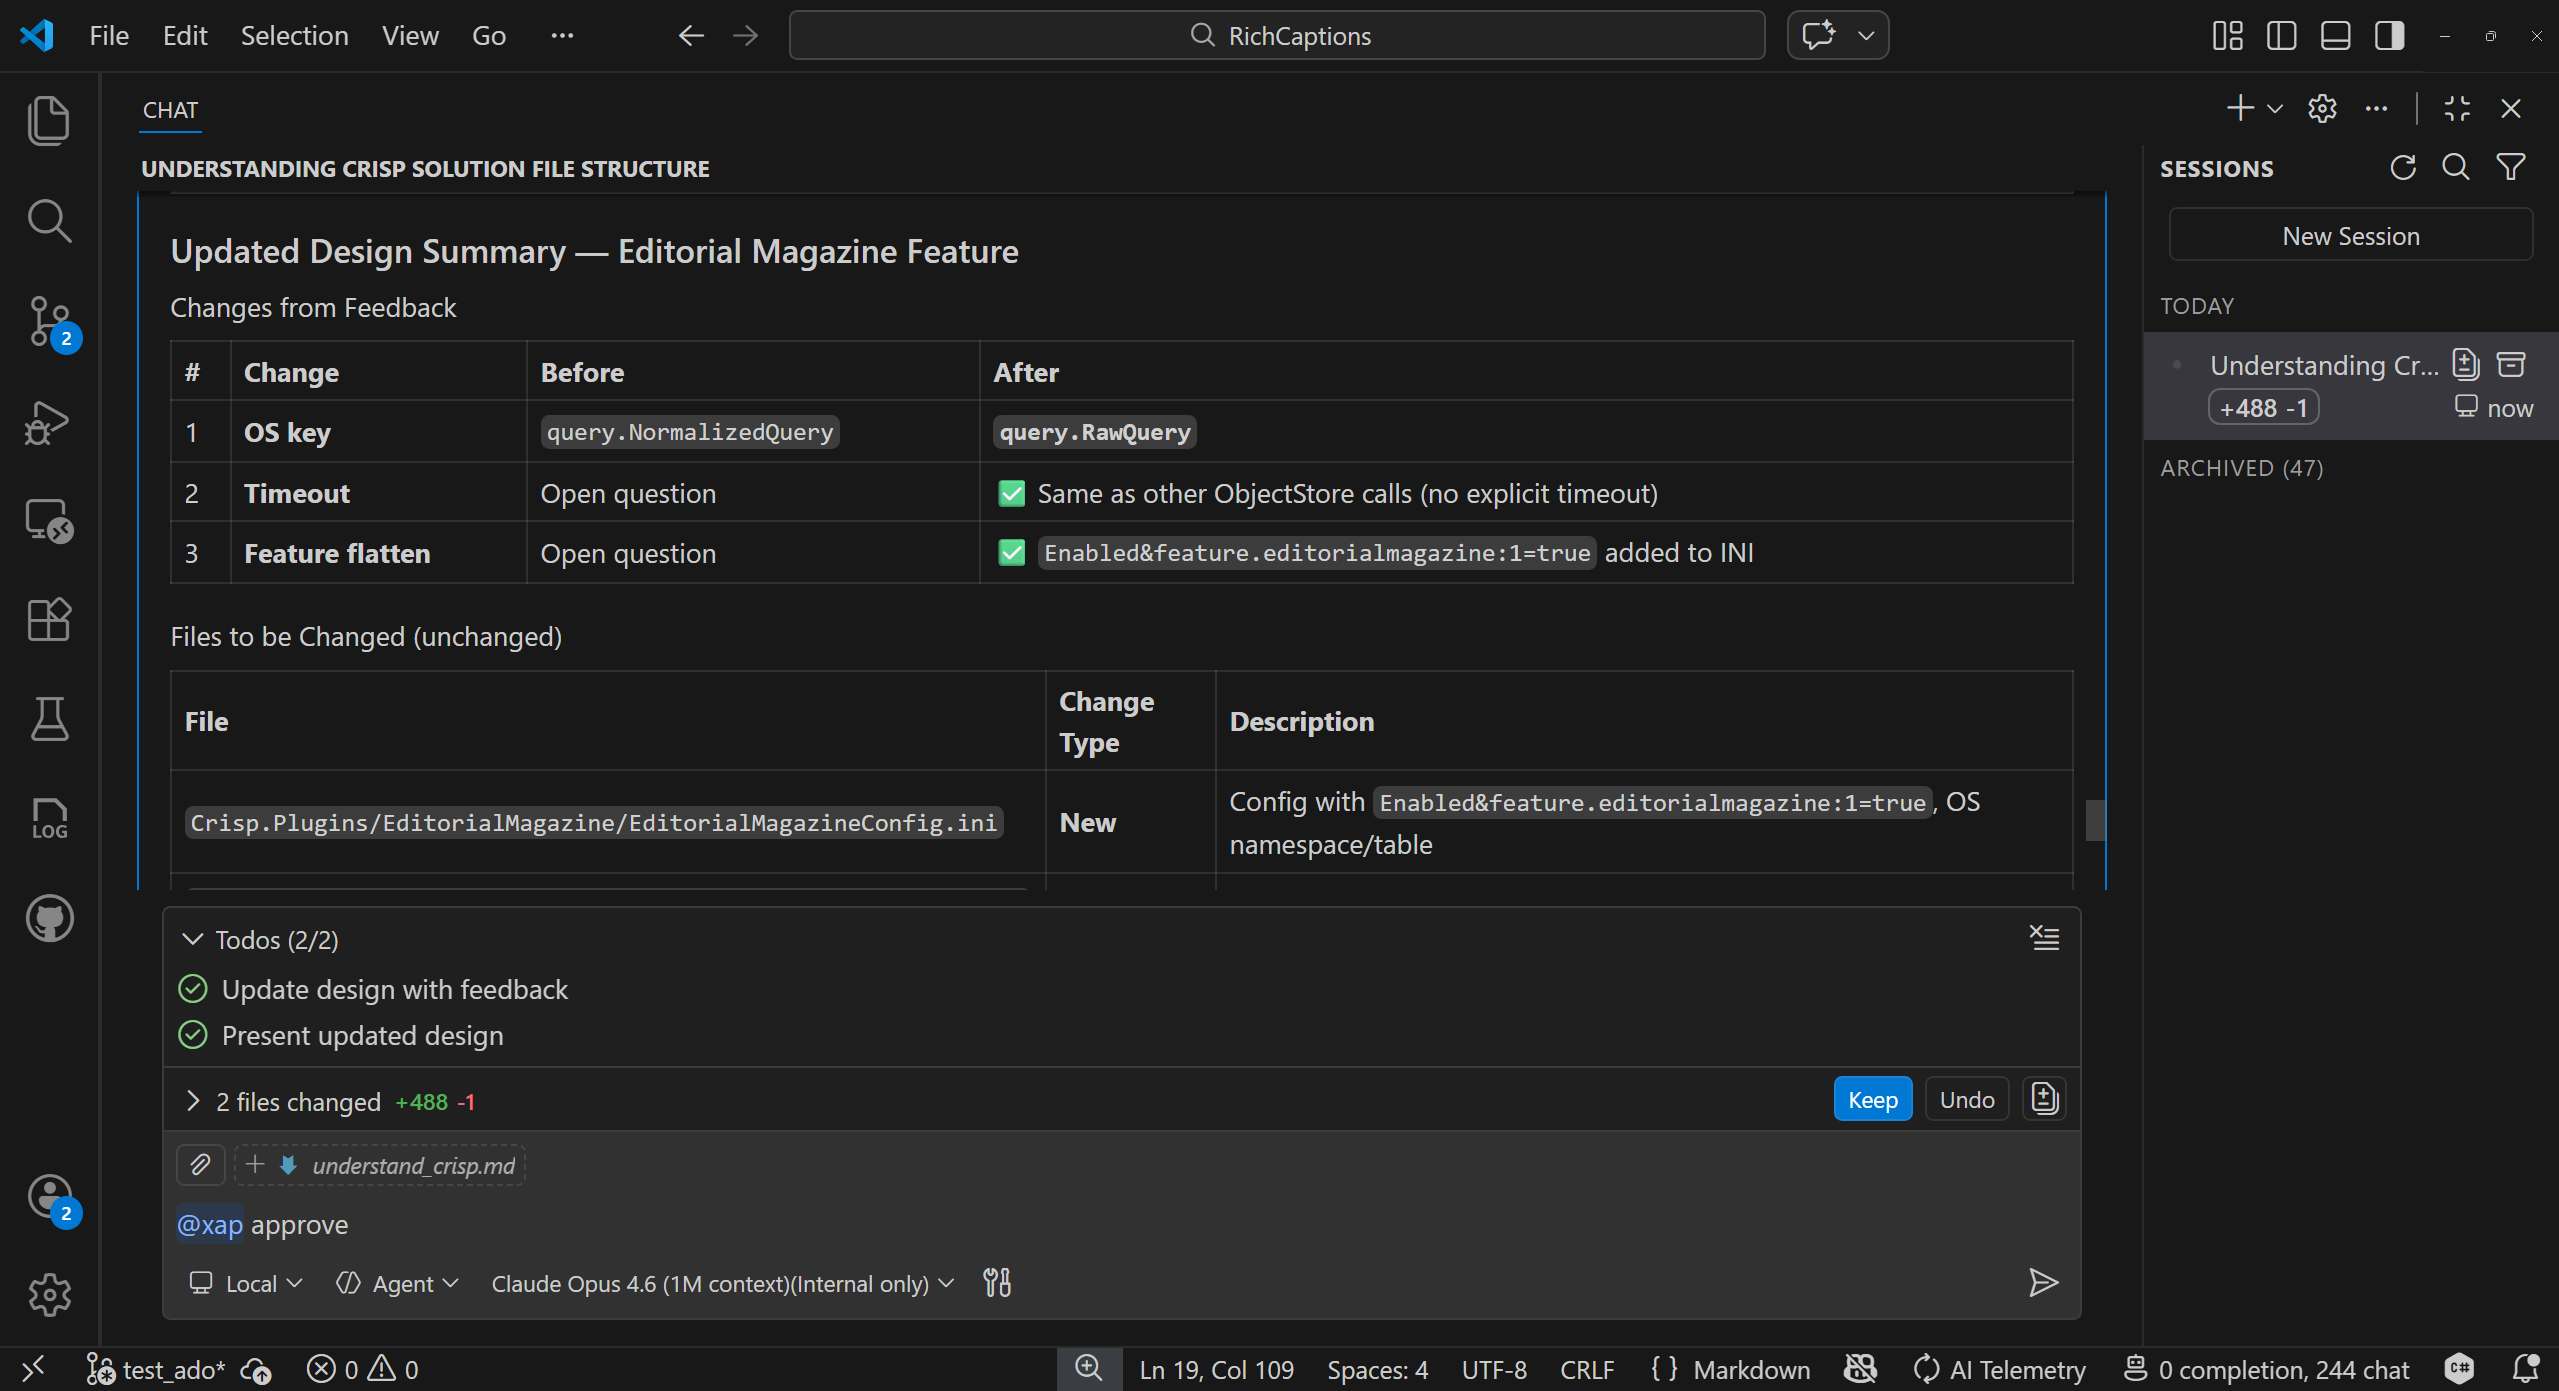Click the attach context paperclip icon

click(x=200, y=1165)
